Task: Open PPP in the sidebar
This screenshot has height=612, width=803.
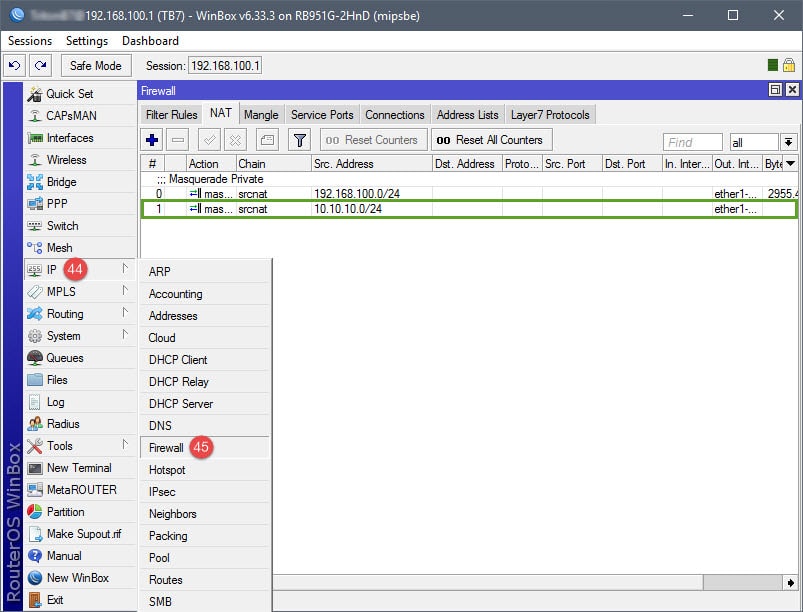Action: coord(80,204)
